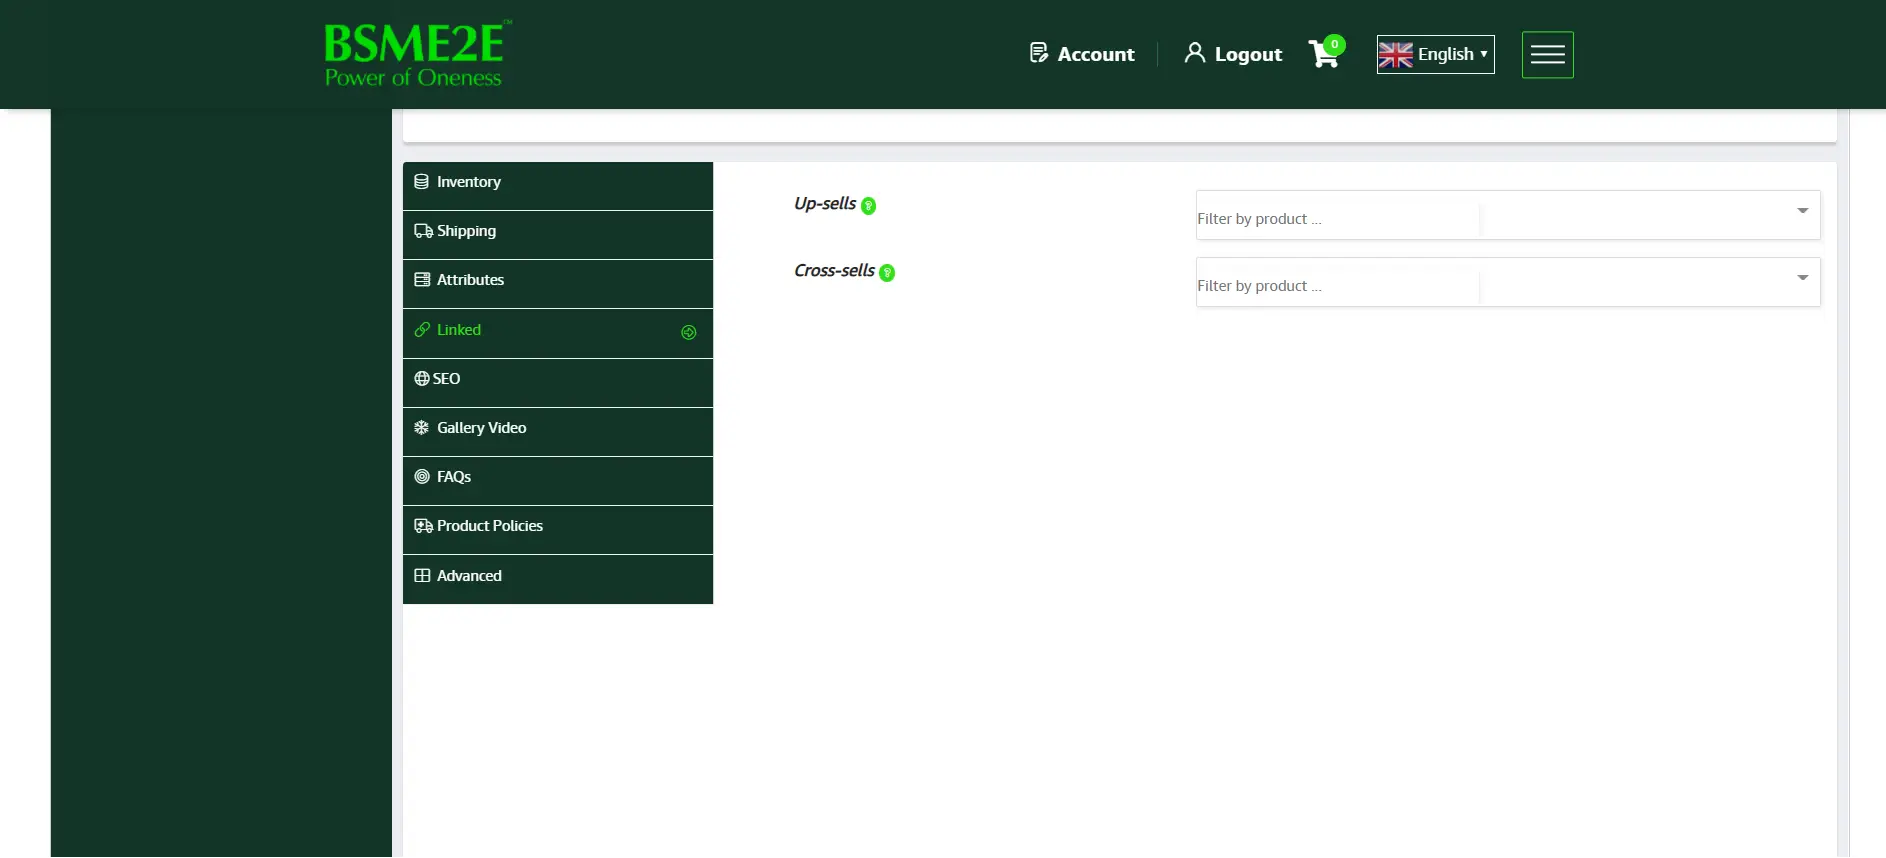Switch to the Attributes tab
The width and height of the screenshot is (1886, 858).
(x=558, y=284)
